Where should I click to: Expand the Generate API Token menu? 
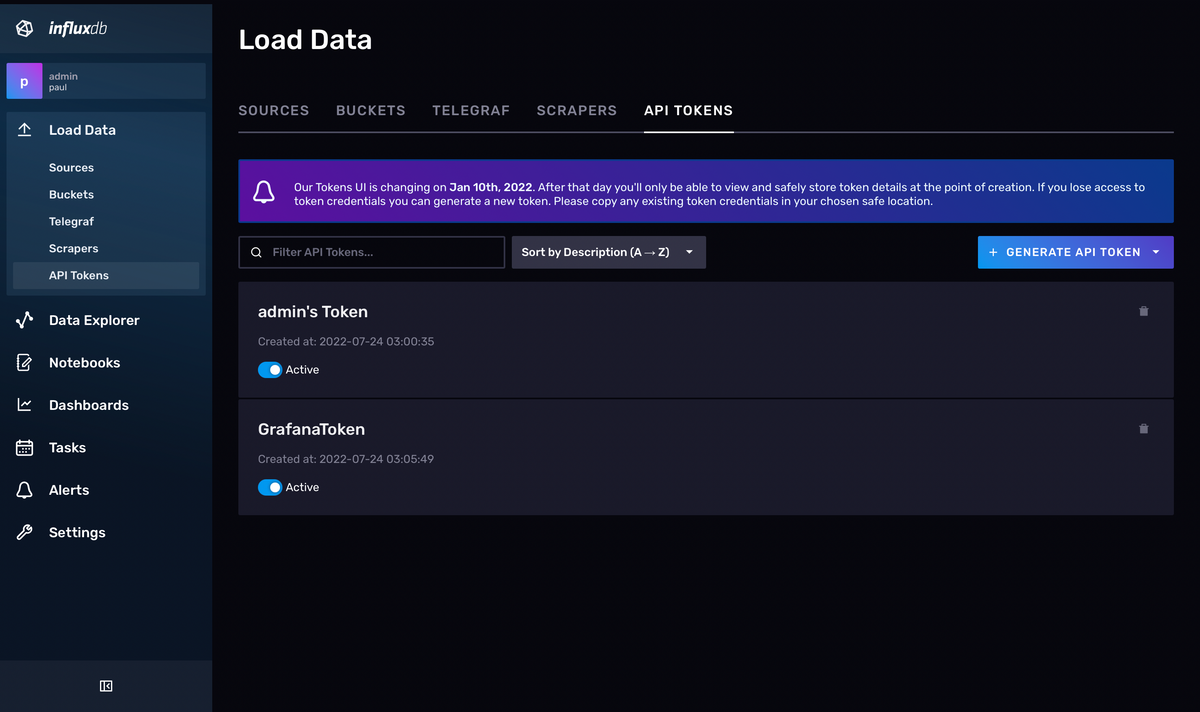(x=1156, y=253)
